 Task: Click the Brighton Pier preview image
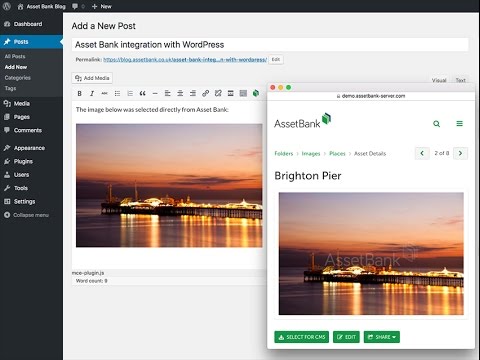coord(371,254)
